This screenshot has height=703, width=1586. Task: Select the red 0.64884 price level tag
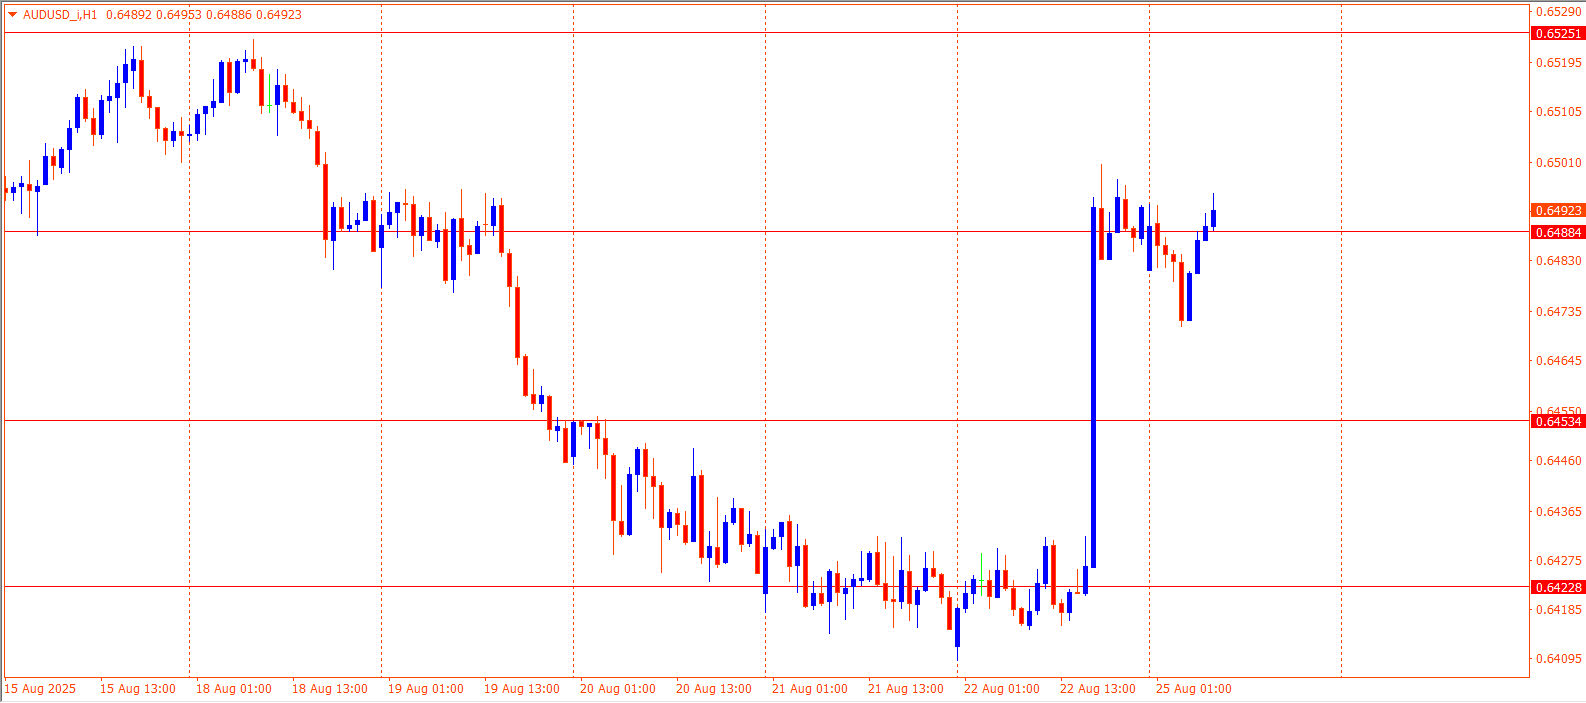1558,232
